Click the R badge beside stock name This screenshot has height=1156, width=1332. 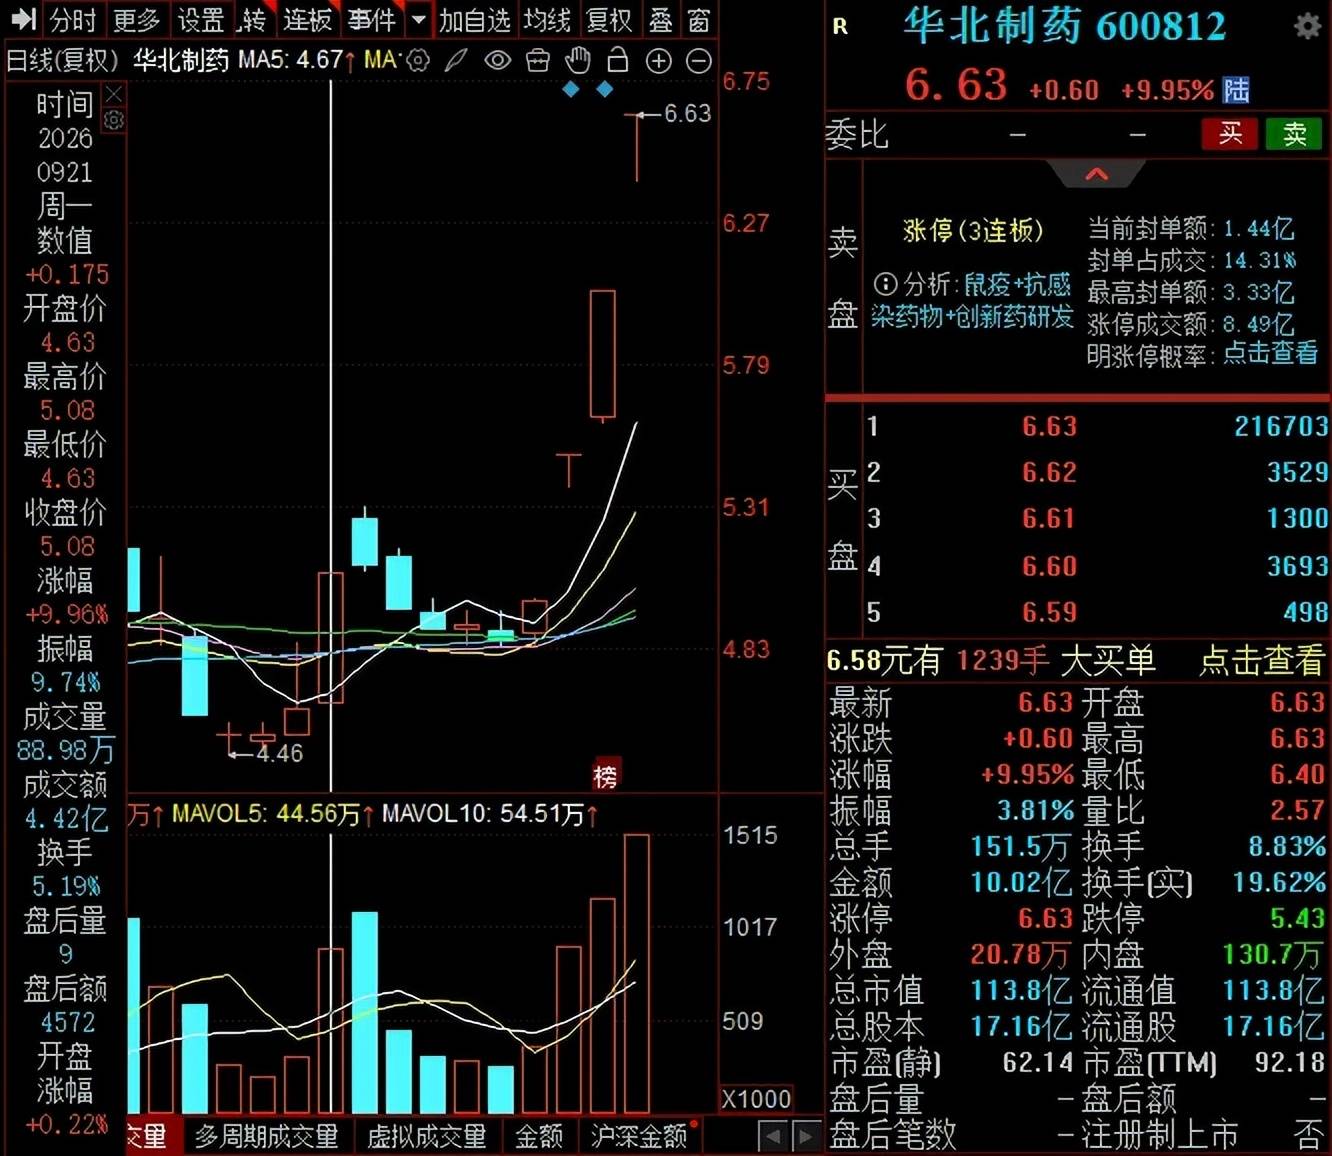[840, 27]
